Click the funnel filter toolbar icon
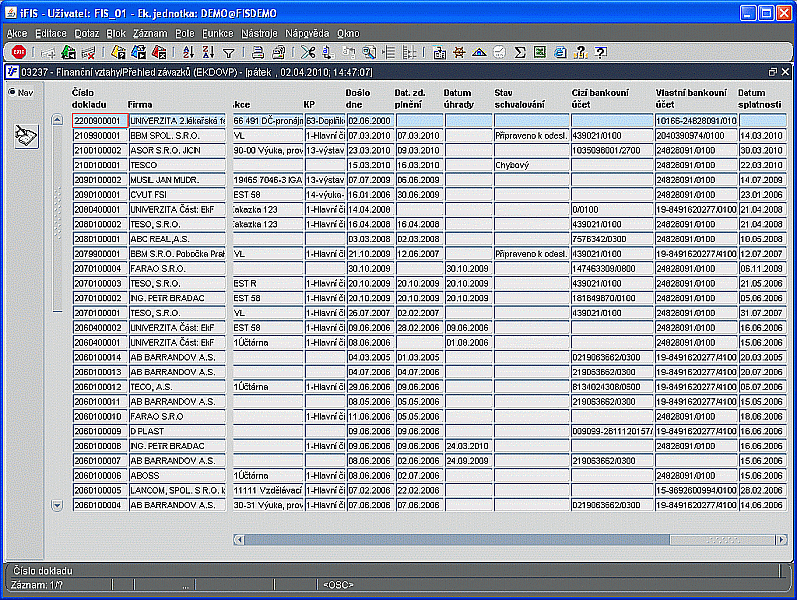 coord(229,52)
